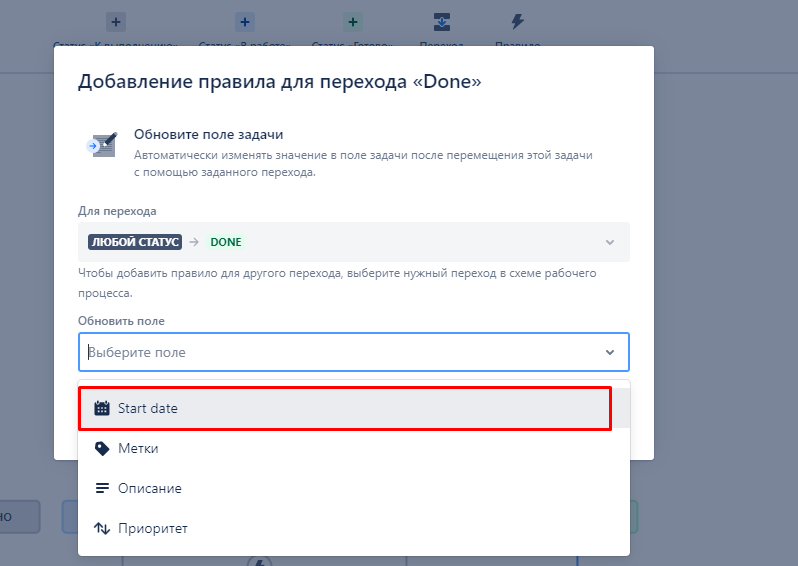Select the Приоритет field option
Image resolution: width=798 pixels, height=566 pixels.
pos(354,528)
